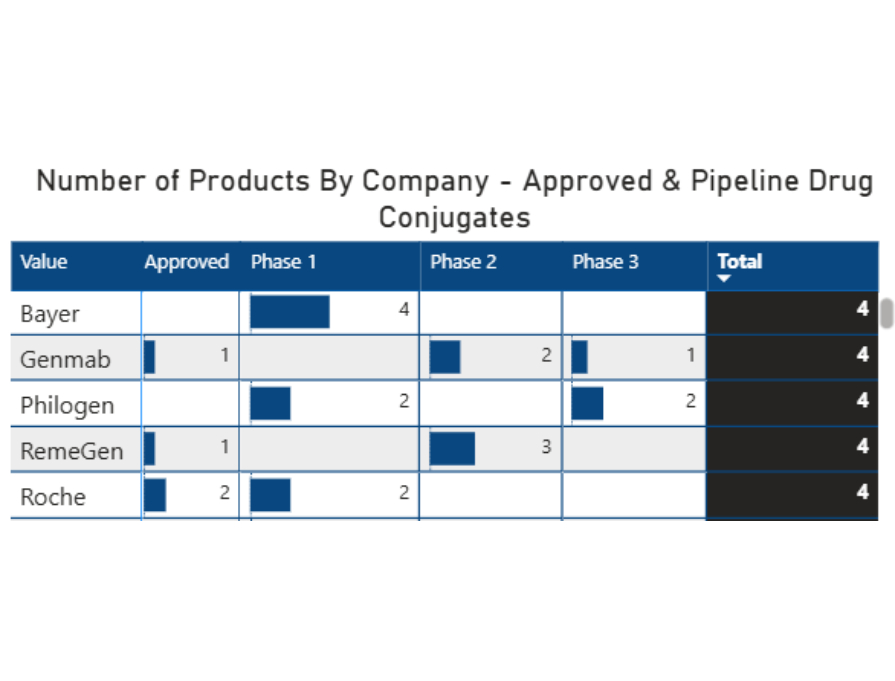Select the Philogen row label

(67, 405)
